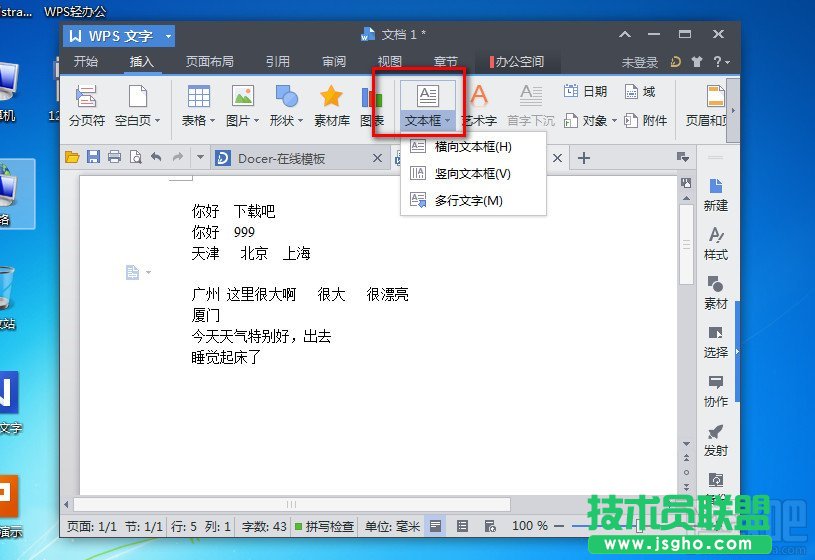
Task: Expand the 图片 dropdown arrow
Action: (256, 121)
